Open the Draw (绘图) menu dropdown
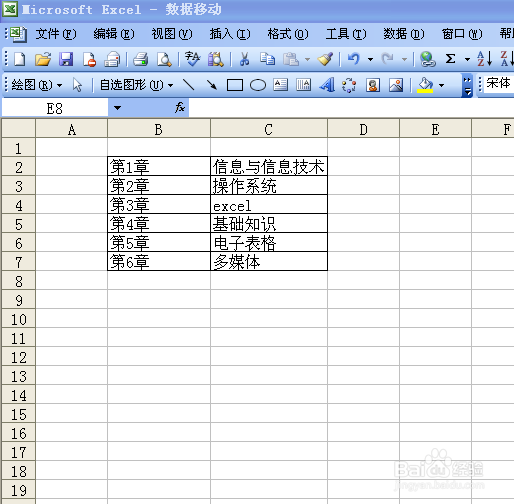The image size is (514, 504). point(36,85)
